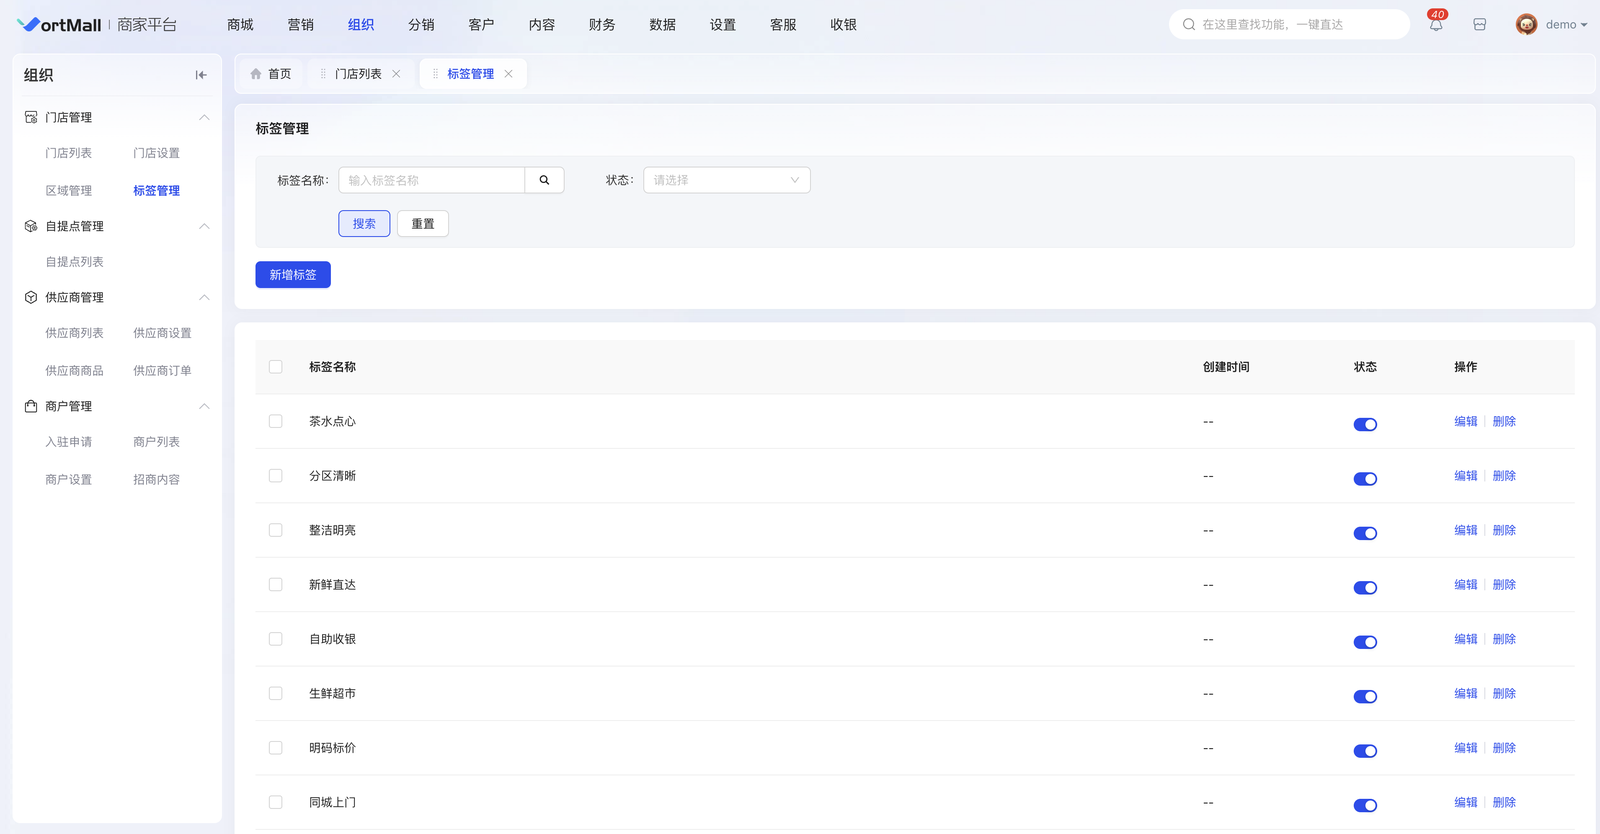Click the 自提点管理 icon
The width and height of the screenshot is (1600, 834).
tap(31, 226)
